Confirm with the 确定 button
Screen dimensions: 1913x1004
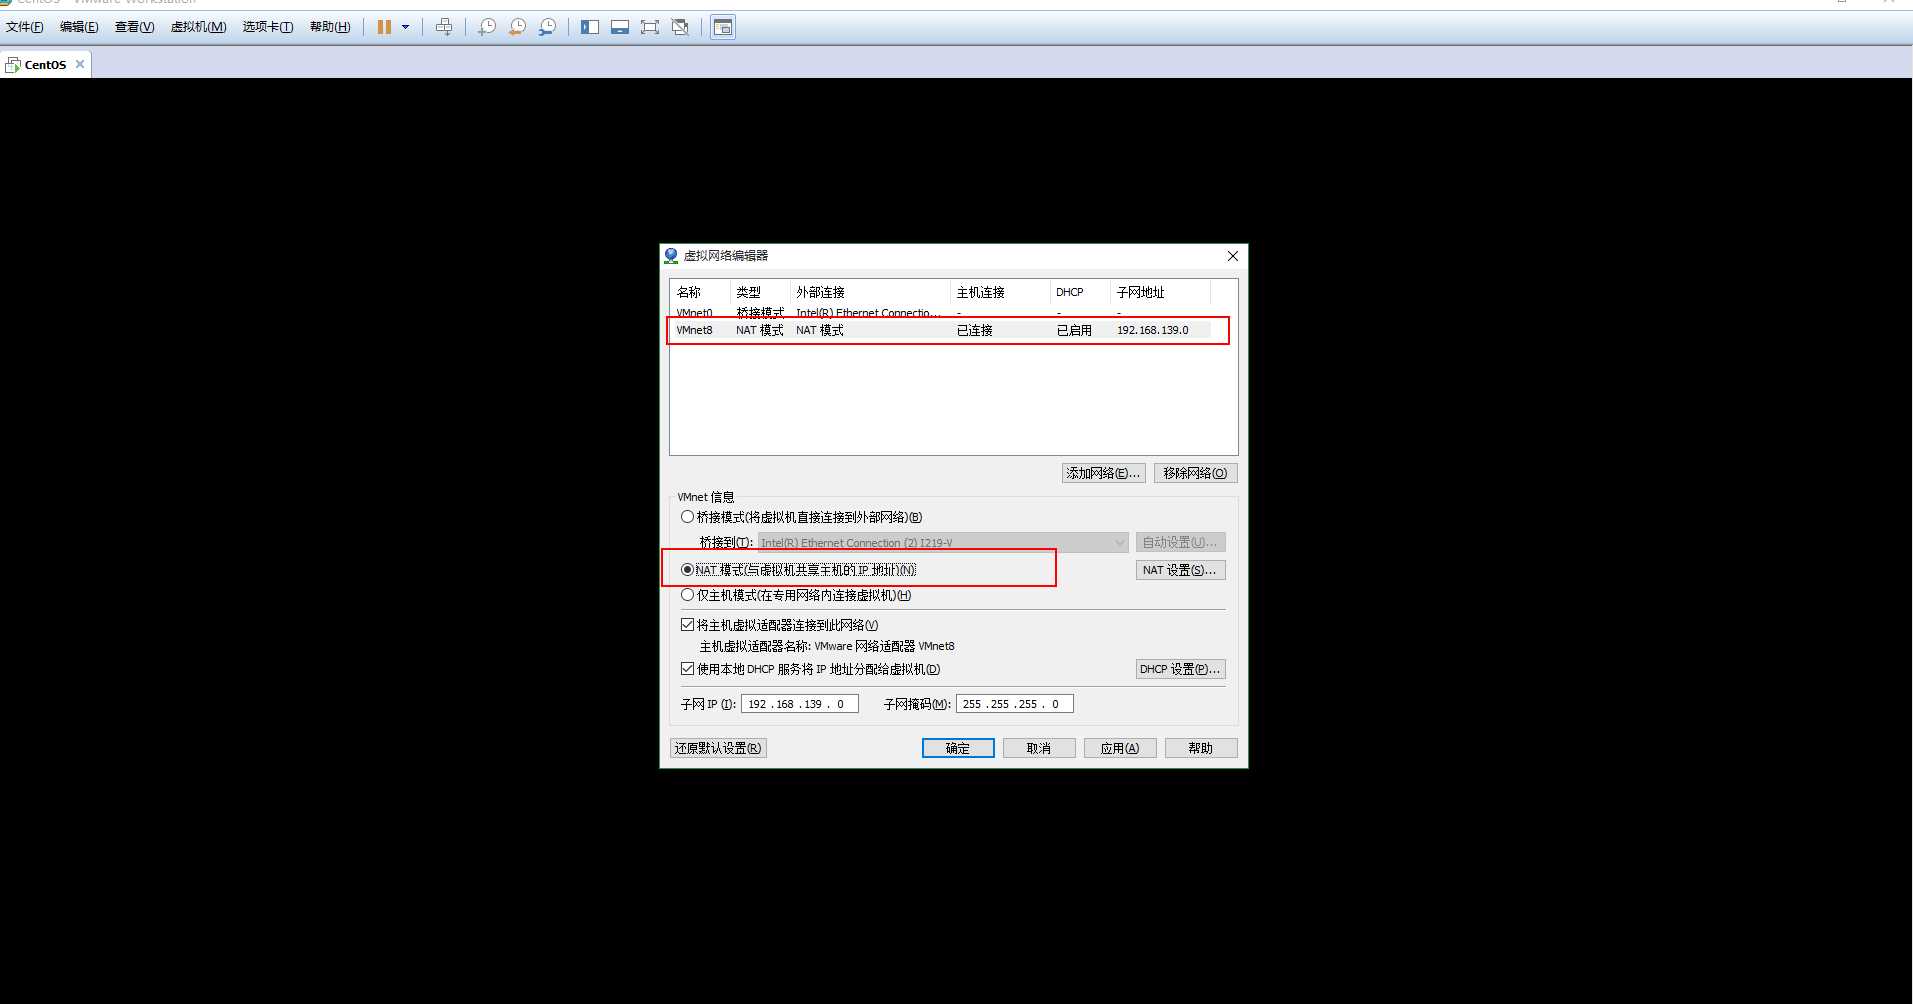coord(958,748)
